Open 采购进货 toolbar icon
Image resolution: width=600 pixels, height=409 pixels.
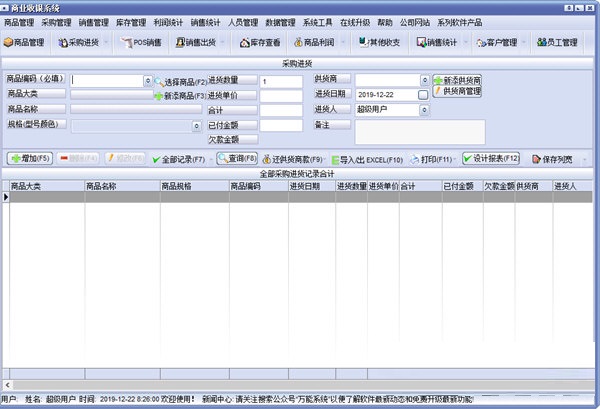78,42
